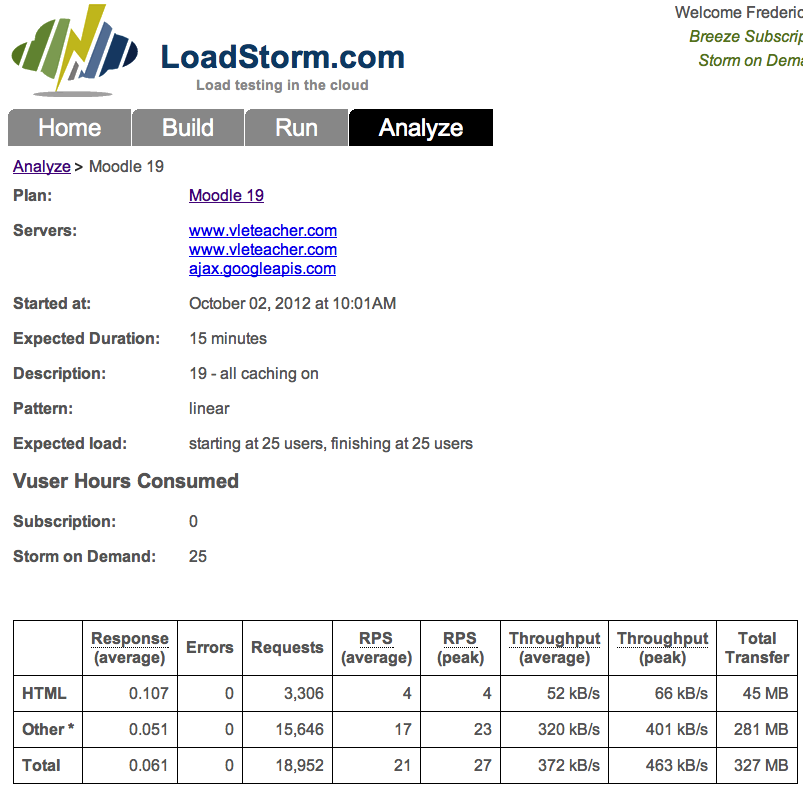Image resolution: width=803 pixels, height=788 pixels.
Task: Click the Other * row label
Action: pos(48,730)
